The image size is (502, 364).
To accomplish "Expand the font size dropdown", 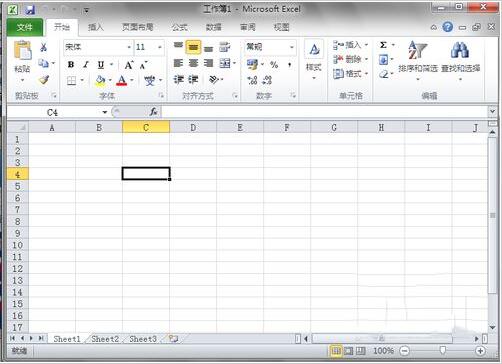I will click(x=160, y=47).
